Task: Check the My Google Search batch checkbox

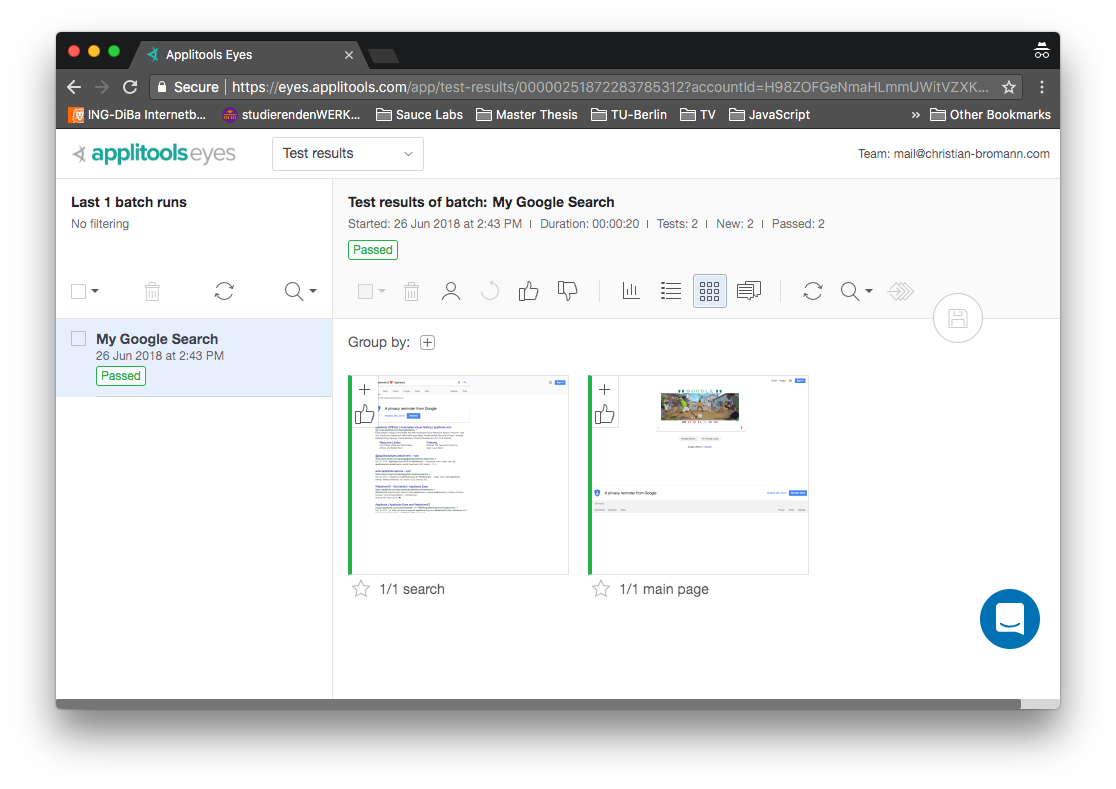Action: 78,338
